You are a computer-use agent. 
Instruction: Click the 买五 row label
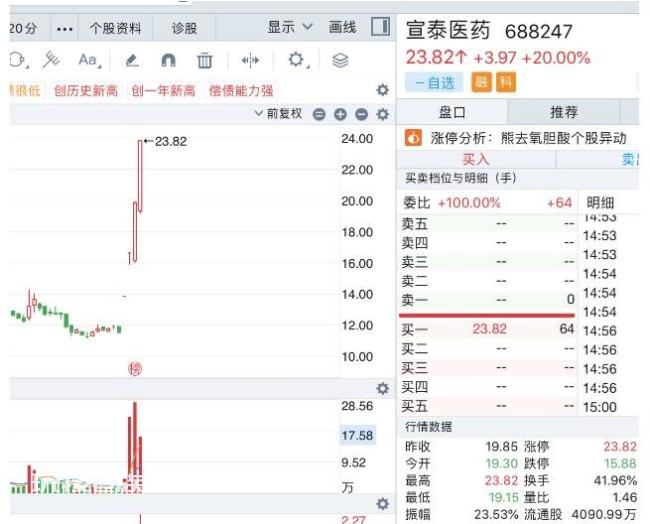tap(415, 406)
